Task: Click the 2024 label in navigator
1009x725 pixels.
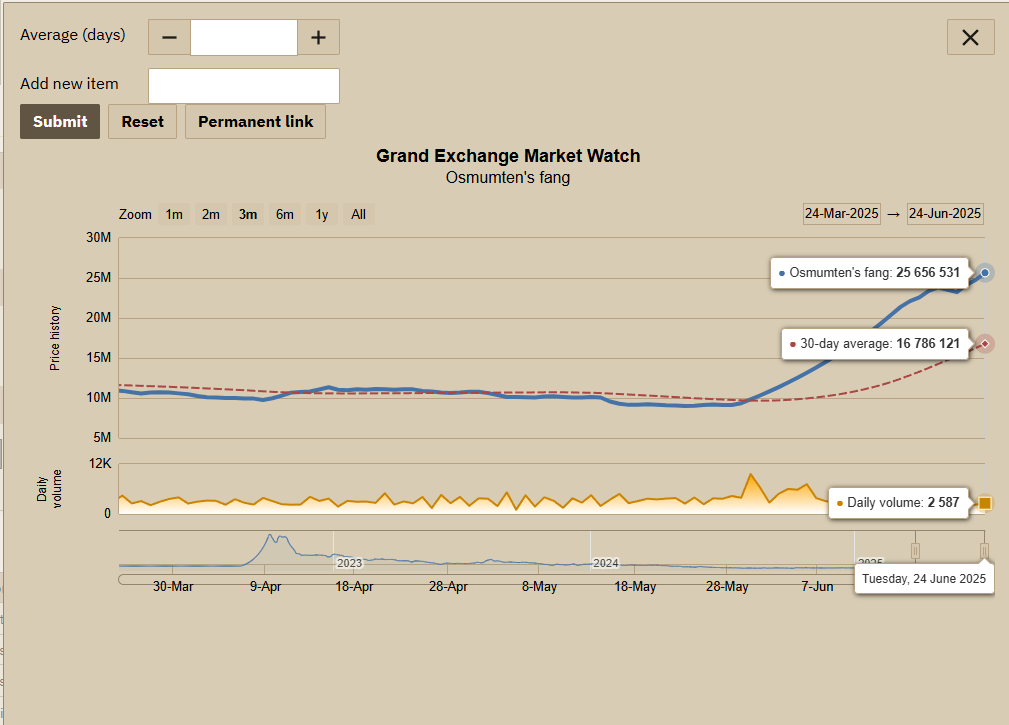Action: (606, 563)
